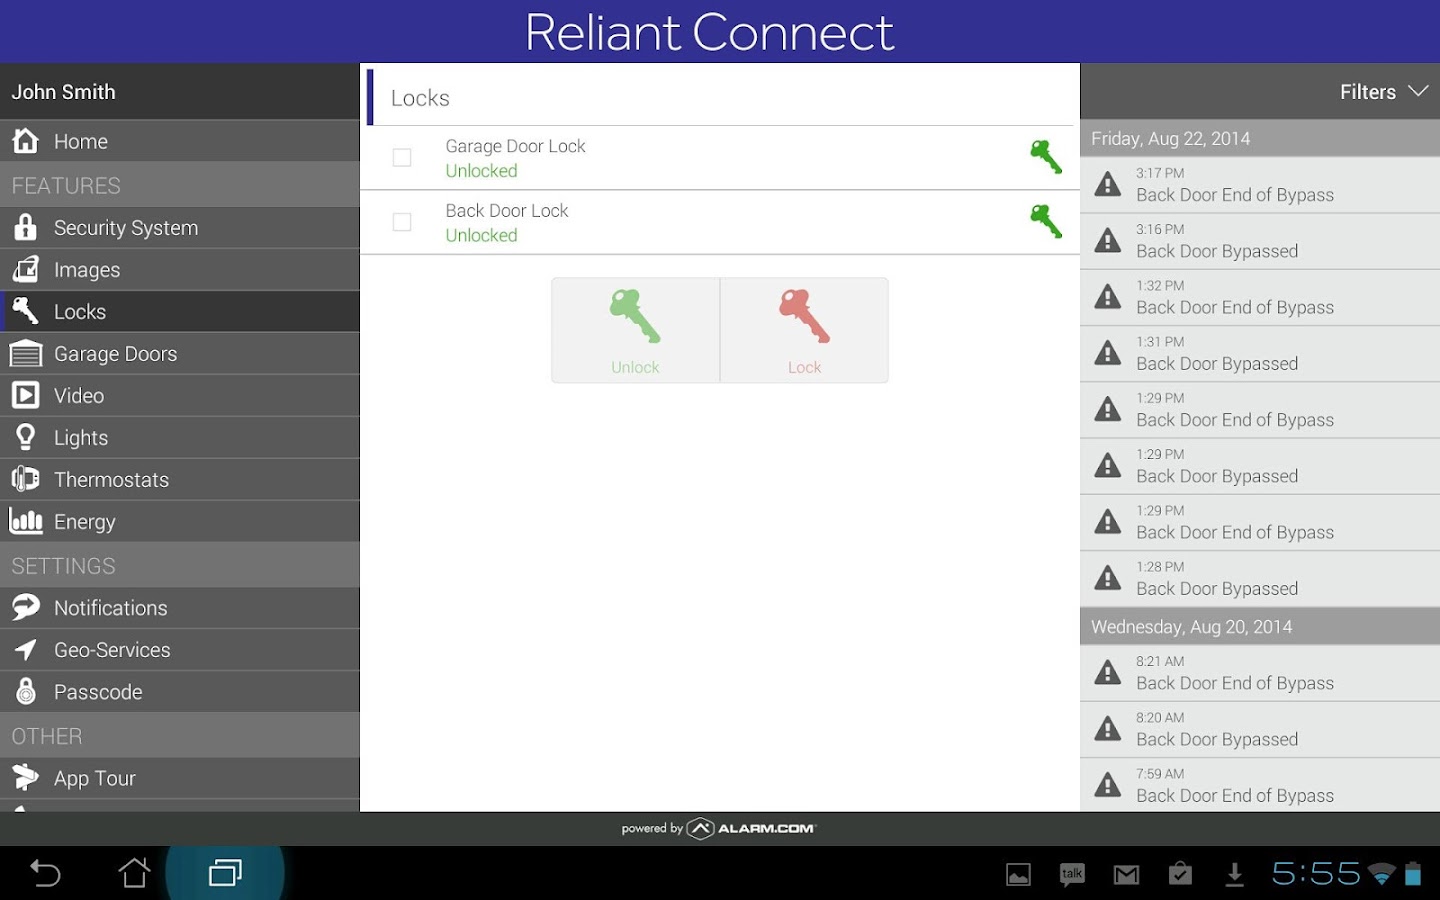Open gallery notification icon in status bar

[x=1018, y=875]
